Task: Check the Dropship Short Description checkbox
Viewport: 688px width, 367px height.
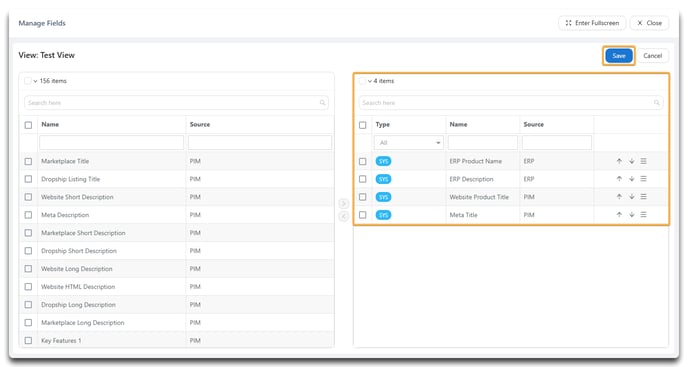Action: click(x=29, y=251)
